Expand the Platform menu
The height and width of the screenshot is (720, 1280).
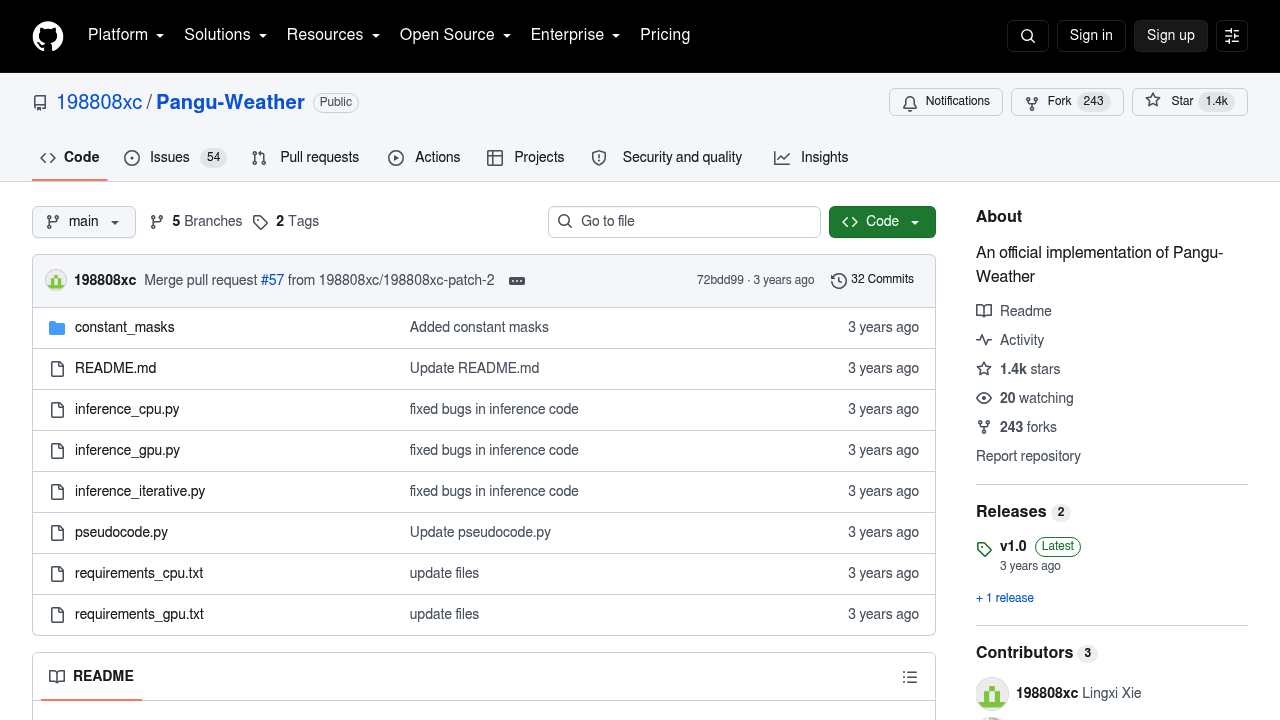(126, 35)
